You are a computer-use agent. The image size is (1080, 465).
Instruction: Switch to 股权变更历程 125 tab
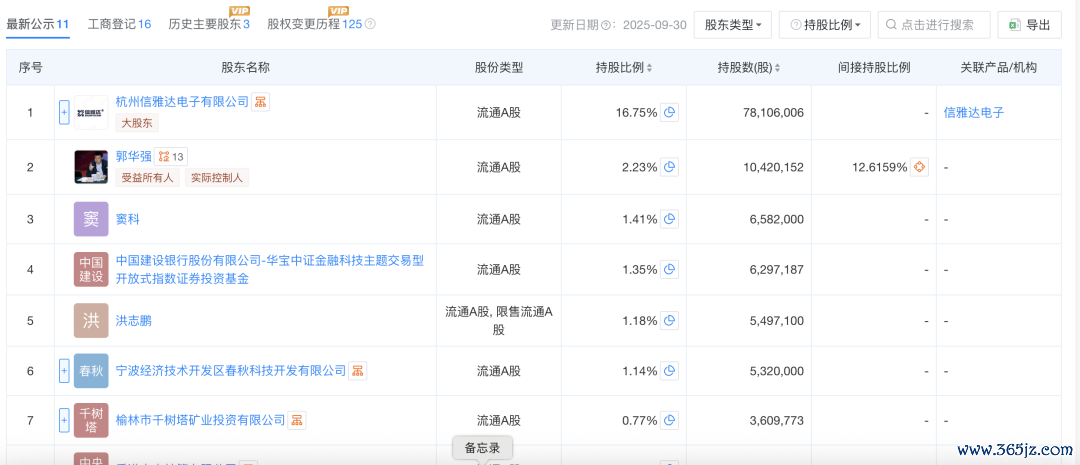[x=315, y=24]
